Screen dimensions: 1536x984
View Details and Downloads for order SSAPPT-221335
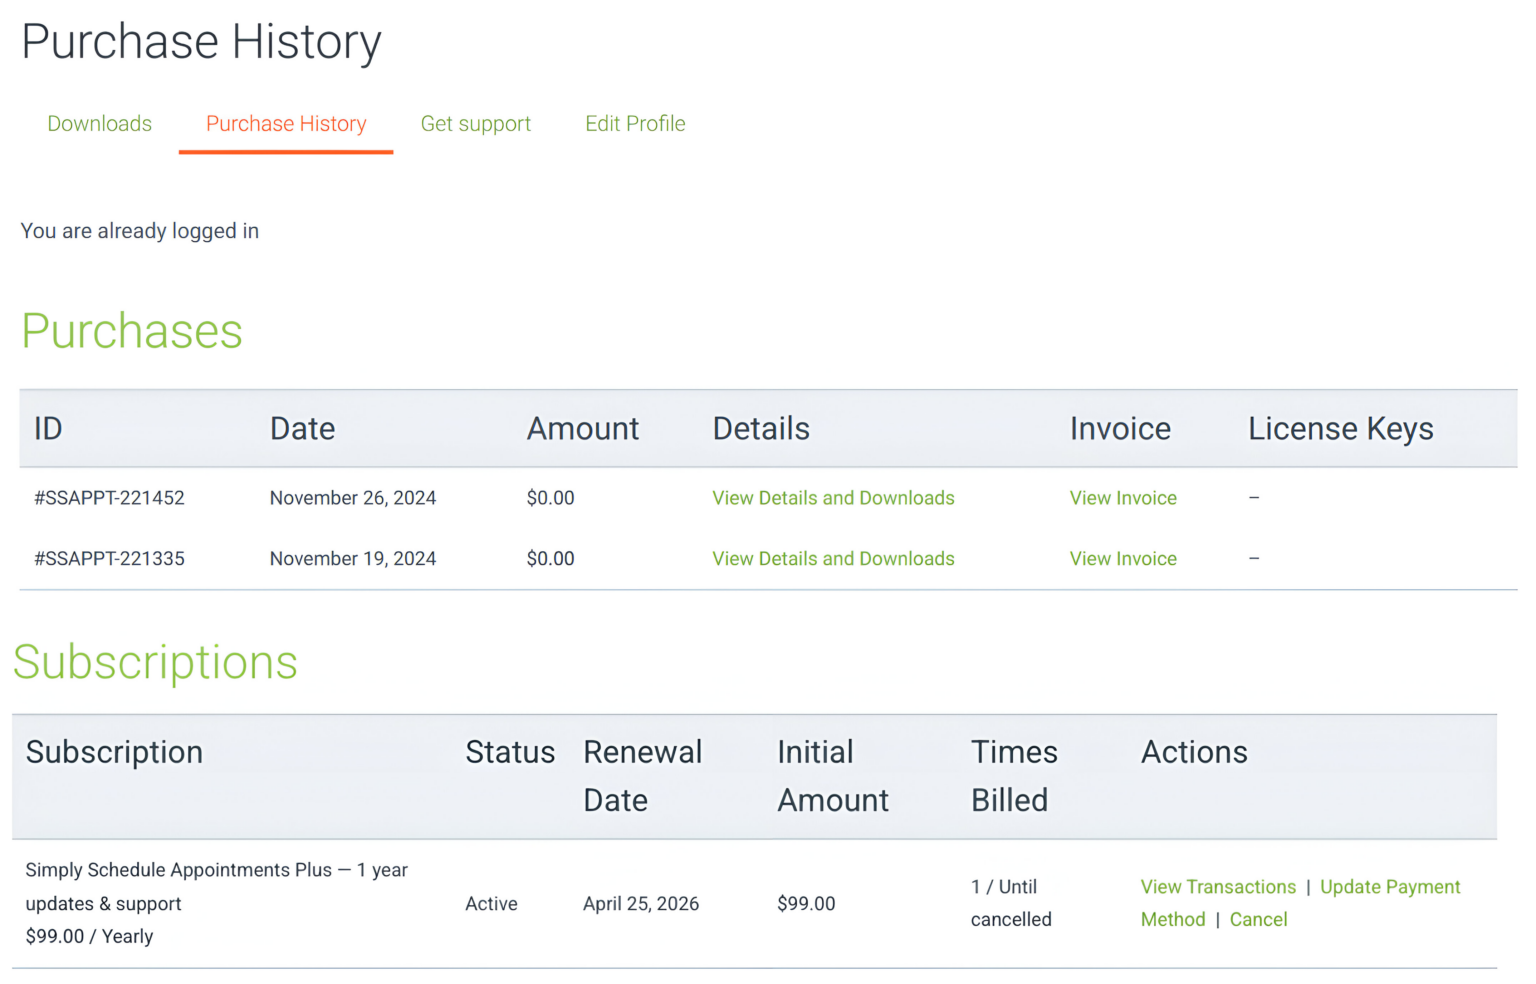833,558
